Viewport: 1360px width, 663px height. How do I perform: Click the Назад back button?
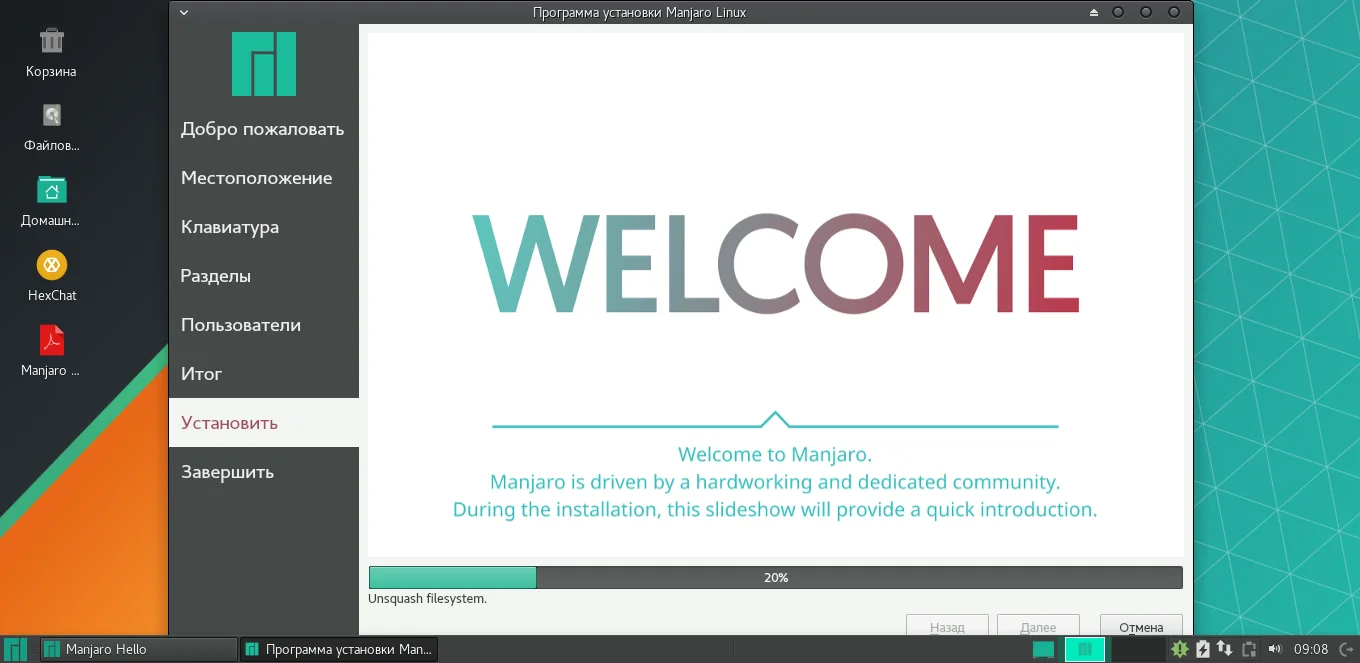pyautogui.click(x=947, y=626)
